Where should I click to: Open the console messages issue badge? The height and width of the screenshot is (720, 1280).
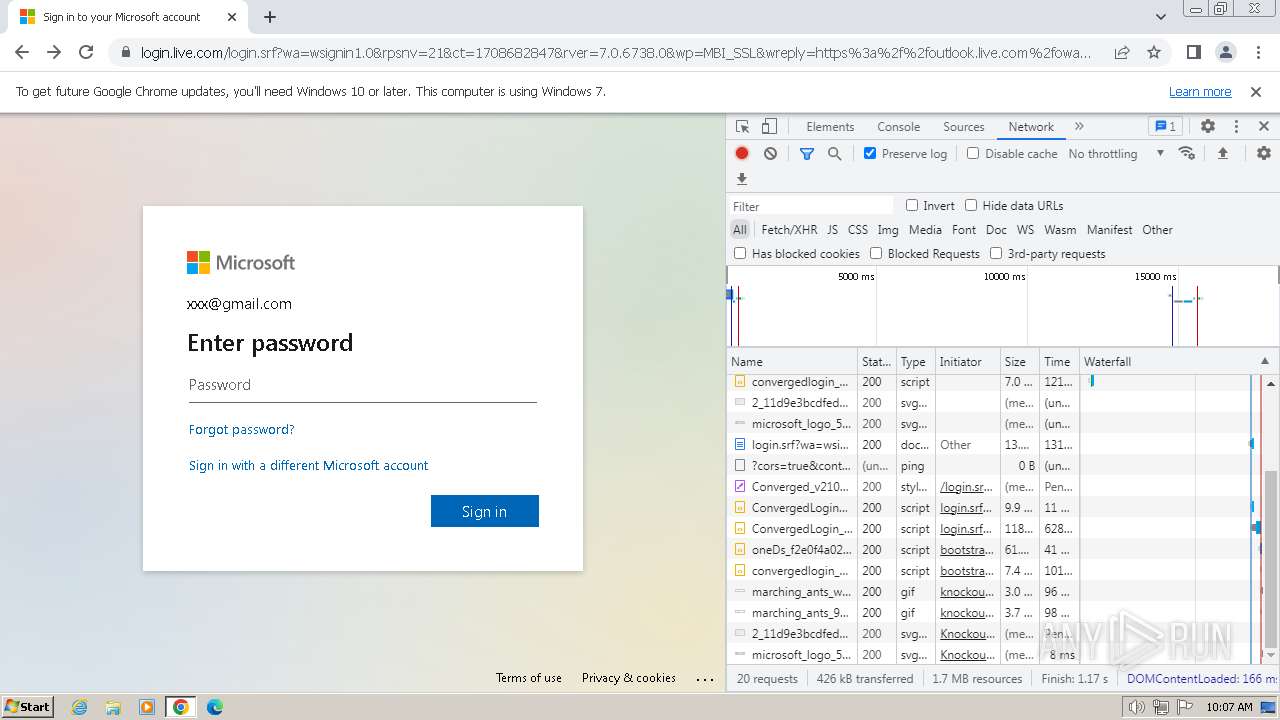coord(1165,127)
